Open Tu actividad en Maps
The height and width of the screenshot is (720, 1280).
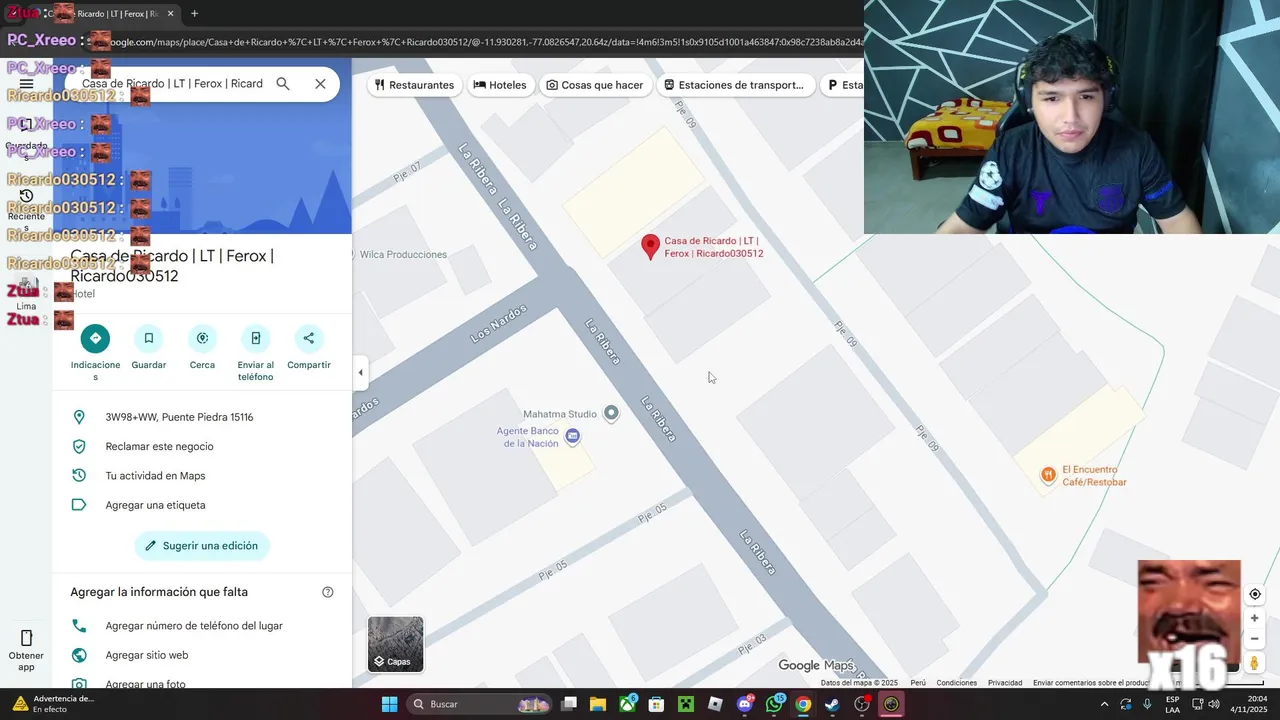coord(156,476)
